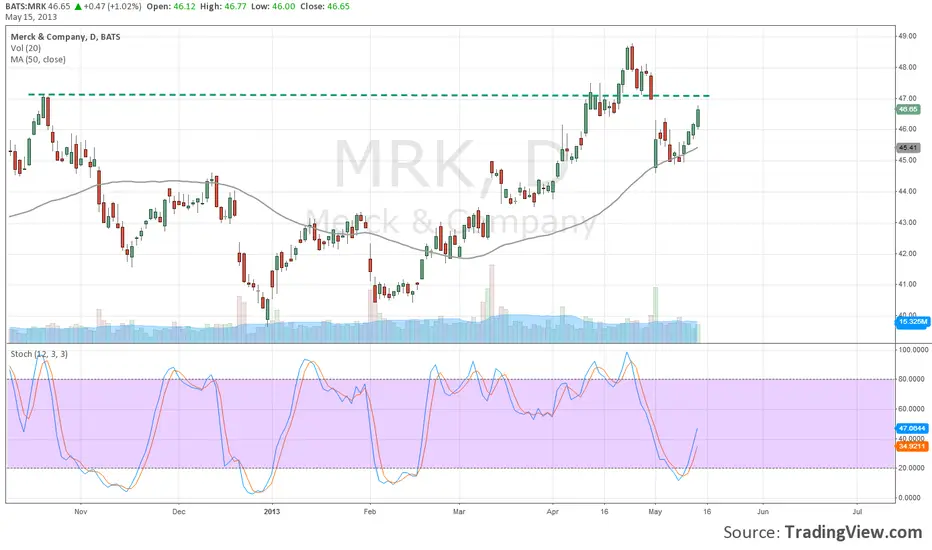Click the Mar label on time axis
The height and width of the screenshot is (550, 932).
click(x=458, y=511)
